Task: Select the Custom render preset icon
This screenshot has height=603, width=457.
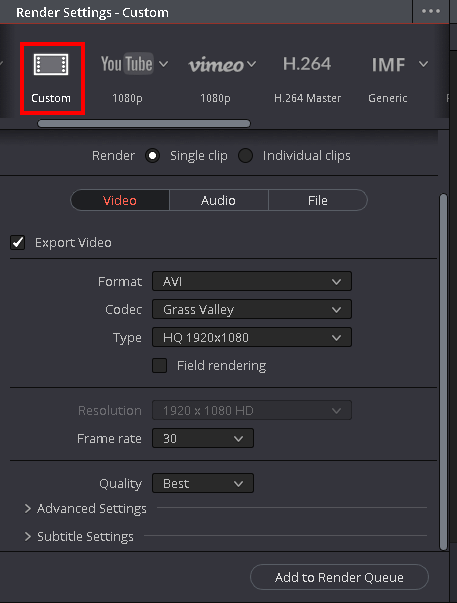Action: tap(51, 65)
